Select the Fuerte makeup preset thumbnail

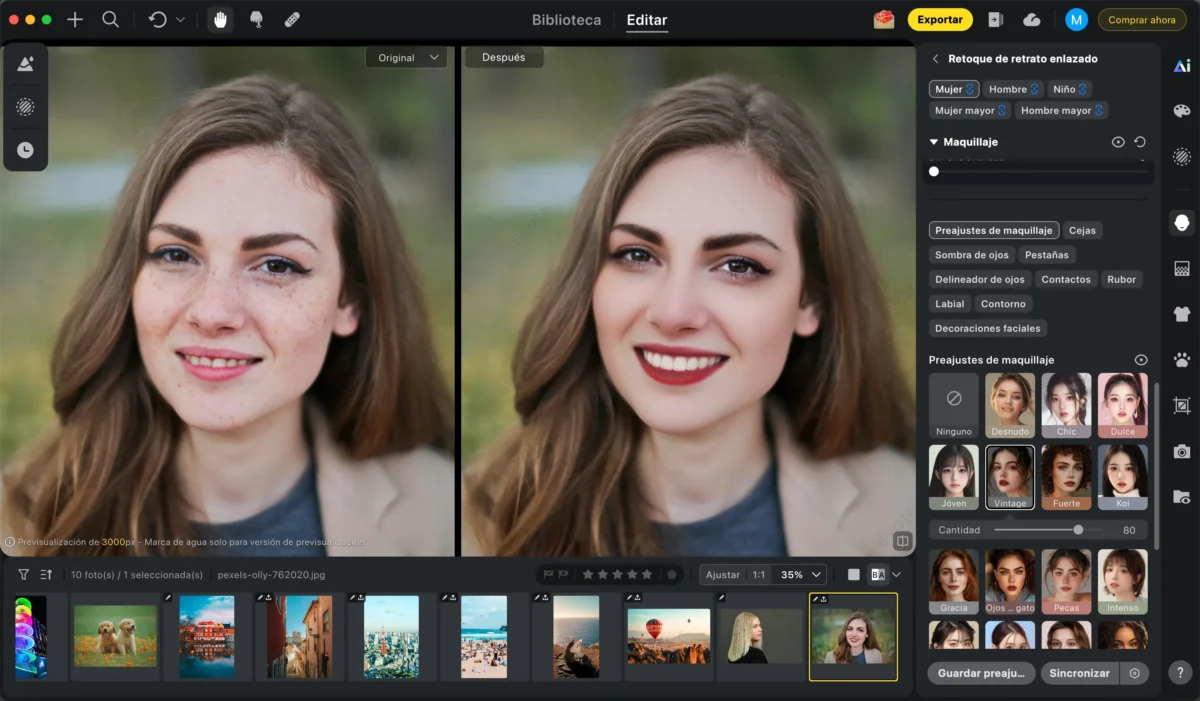pyautogui.click(x=1066, y=477)
